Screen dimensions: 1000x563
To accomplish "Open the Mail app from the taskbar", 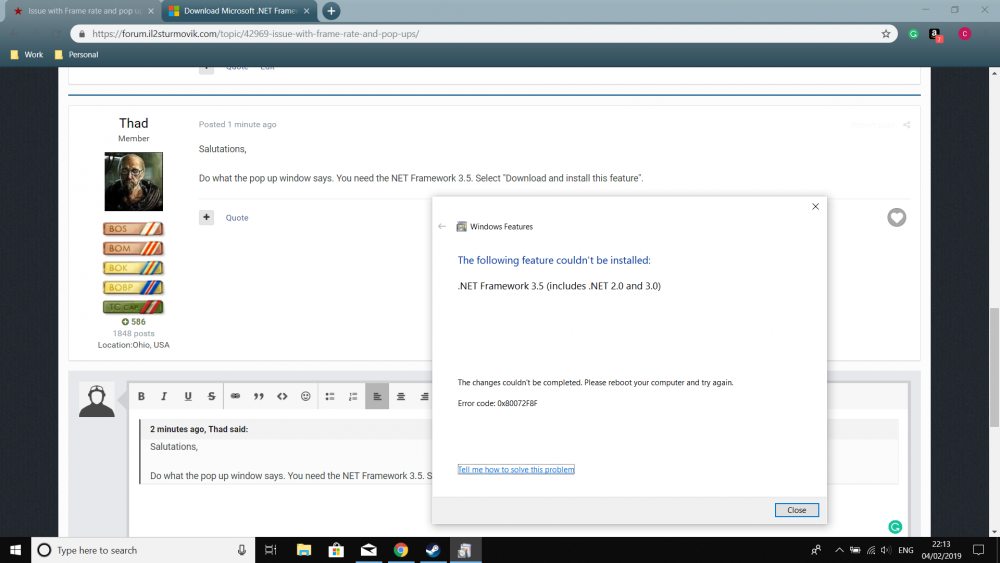I will pos(369,550).
